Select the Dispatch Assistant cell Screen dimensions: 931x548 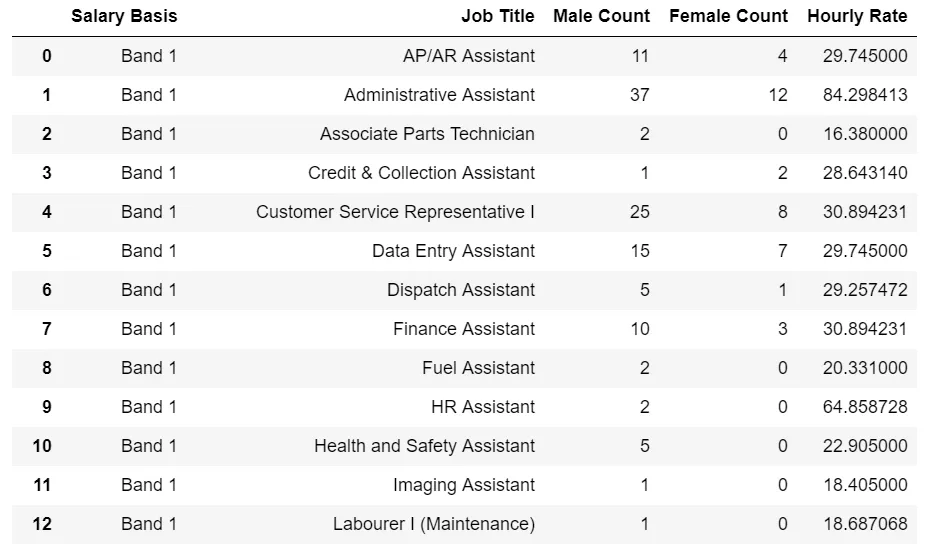461,290
